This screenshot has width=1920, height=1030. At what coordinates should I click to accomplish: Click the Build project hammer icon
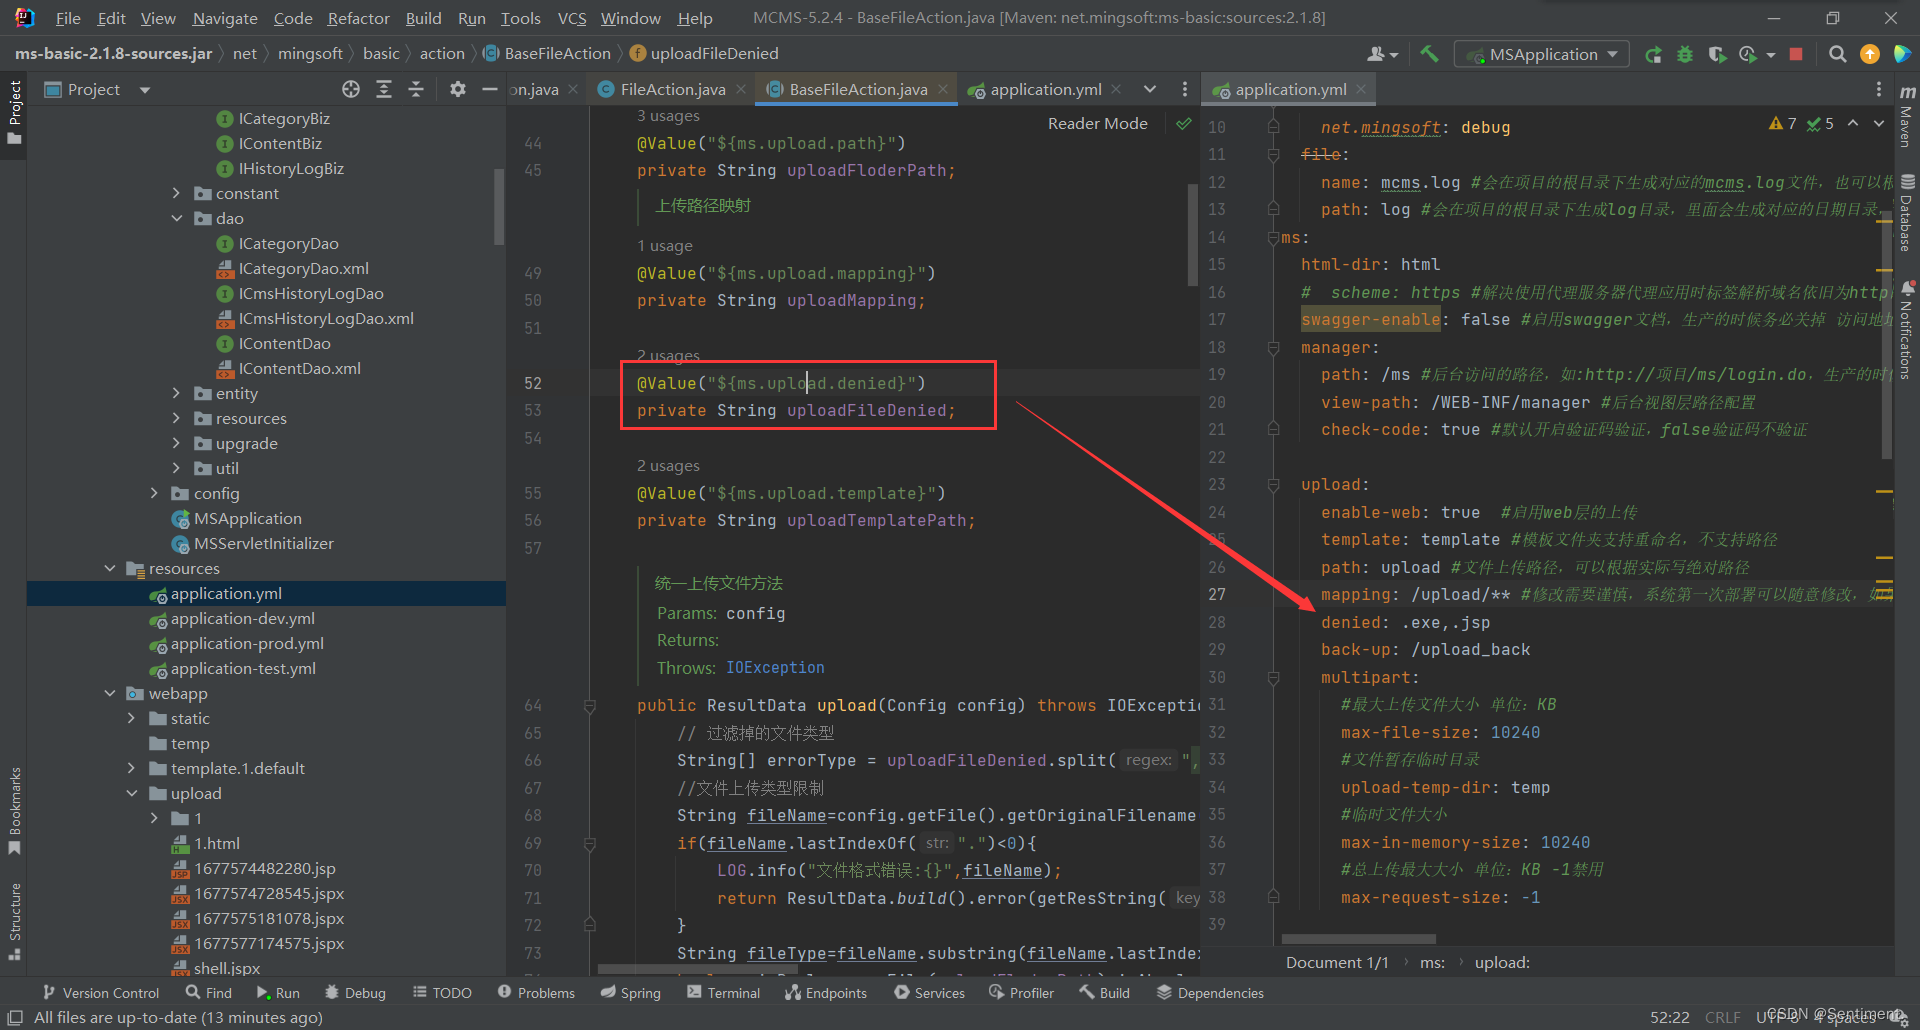click(1429, 54)
